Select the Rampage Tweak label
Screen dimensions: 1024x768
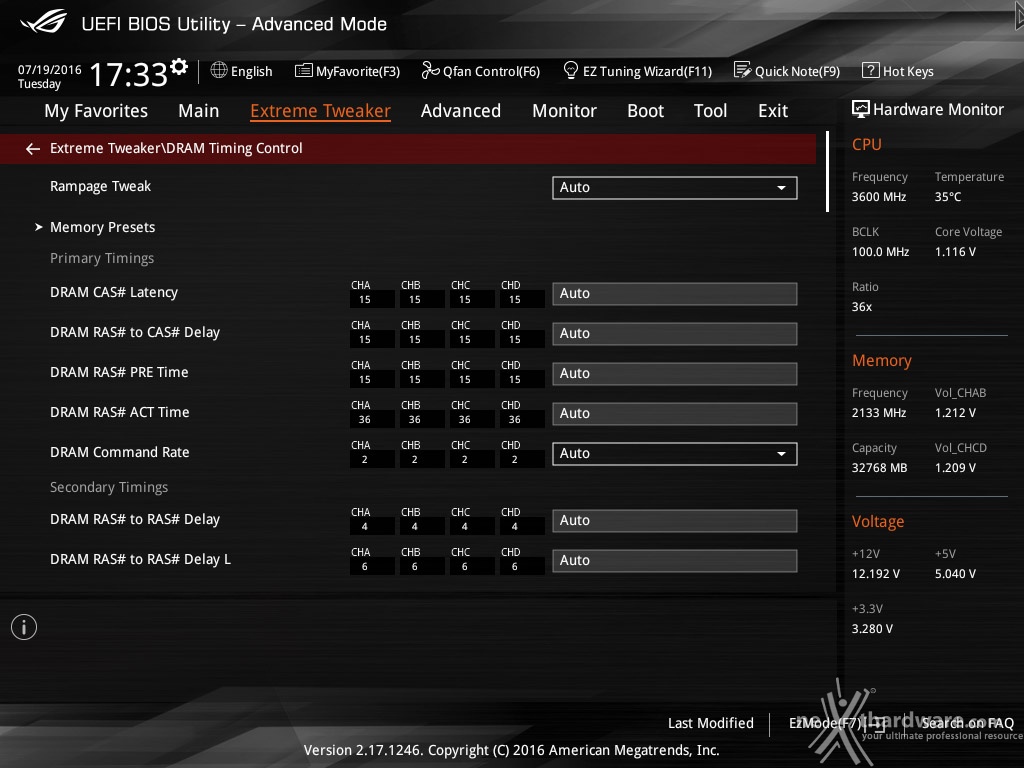(101, 187)
